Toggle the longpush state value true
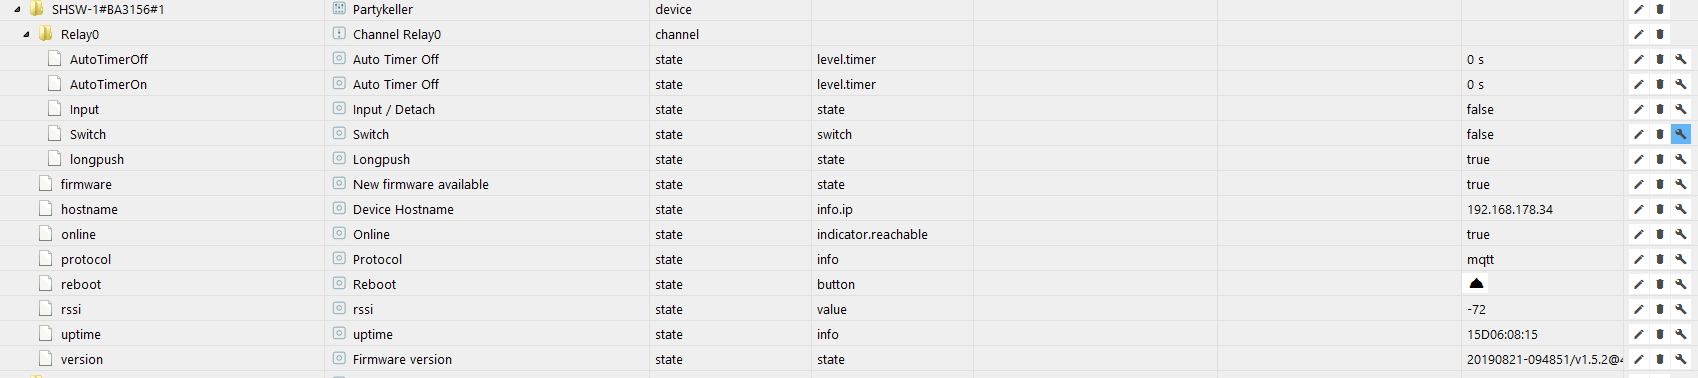This screenshot has height=378, width=1698. point(1478,159)
